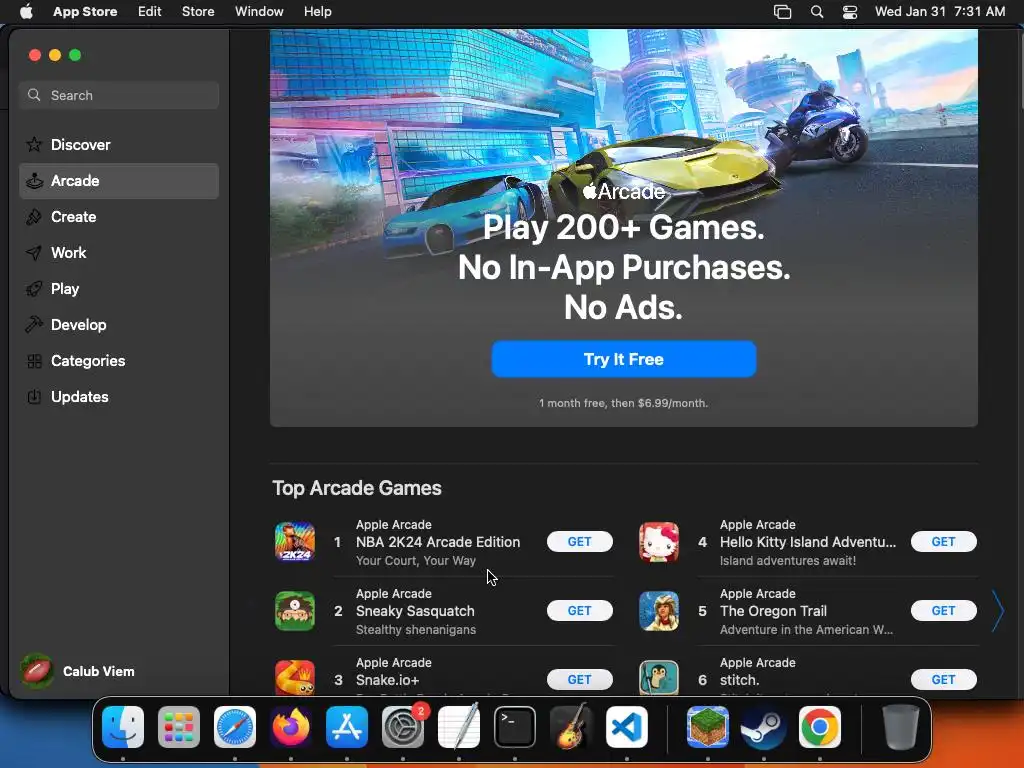Get the stitch. game
Screen dimensions: 1024x768
click(x=944, y=680)
